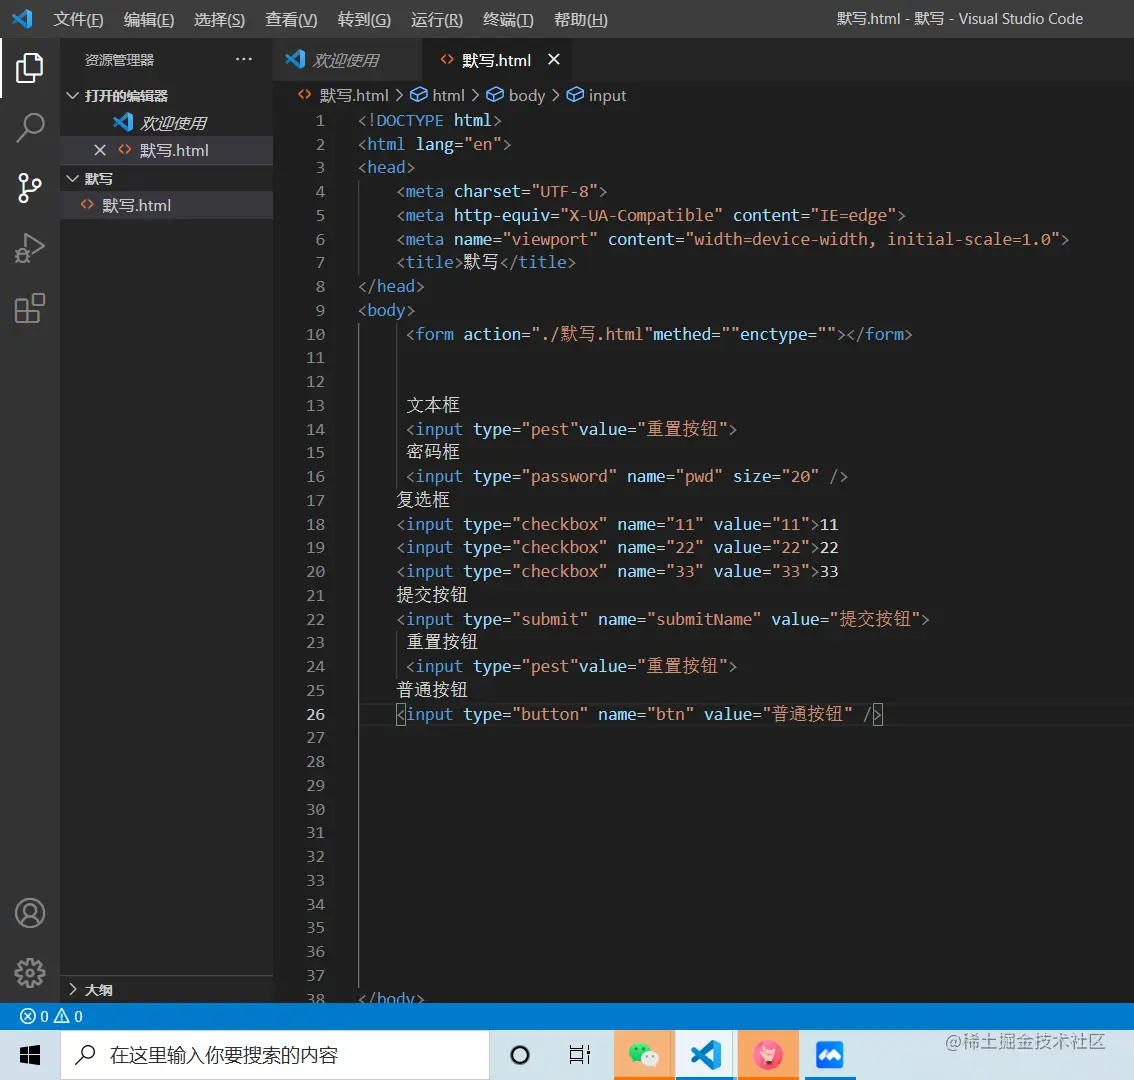The image size is (1134, 1080).
Task: Open the 帮助(H) menu
Action: pyautogui.click(x=581, y=20)
